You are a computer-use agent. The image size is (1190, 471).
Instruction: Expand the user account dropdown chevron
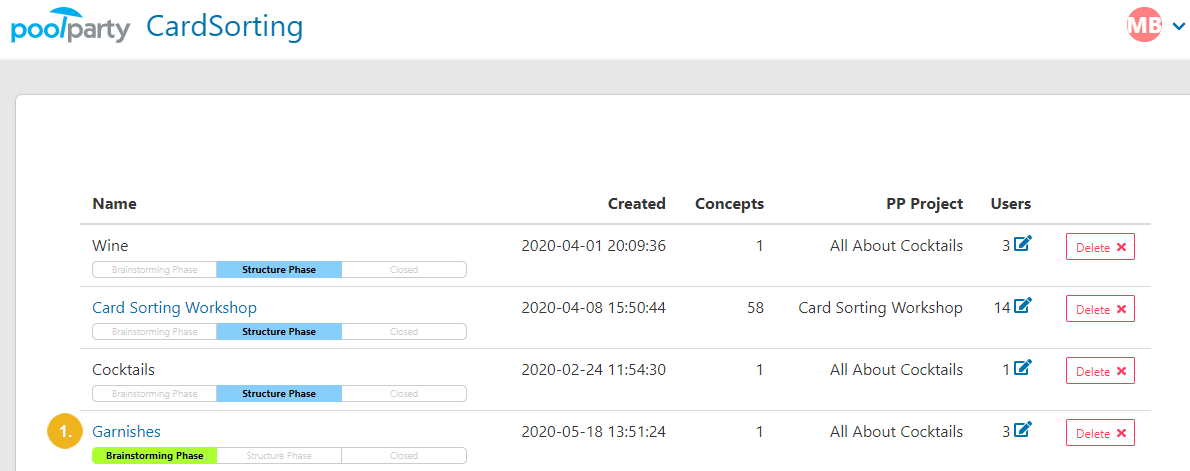point(1179,26)
